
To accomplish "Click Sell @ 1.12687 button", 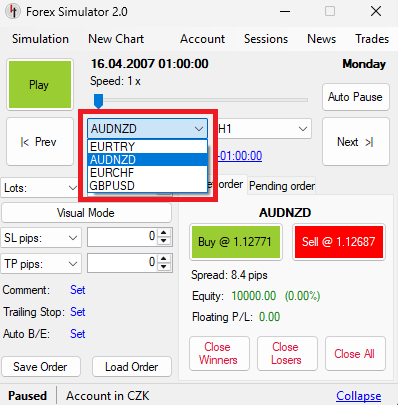I will click(339, 242).
